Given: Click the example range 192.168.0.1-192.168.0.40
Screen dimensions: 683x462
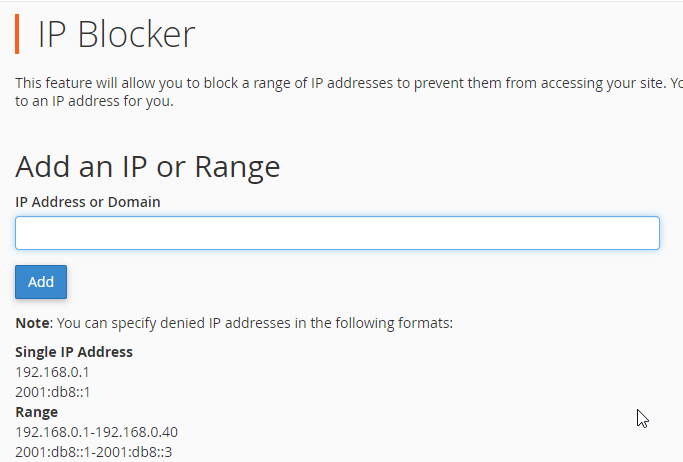Looking at the screenshot, I should coord(96,432).
